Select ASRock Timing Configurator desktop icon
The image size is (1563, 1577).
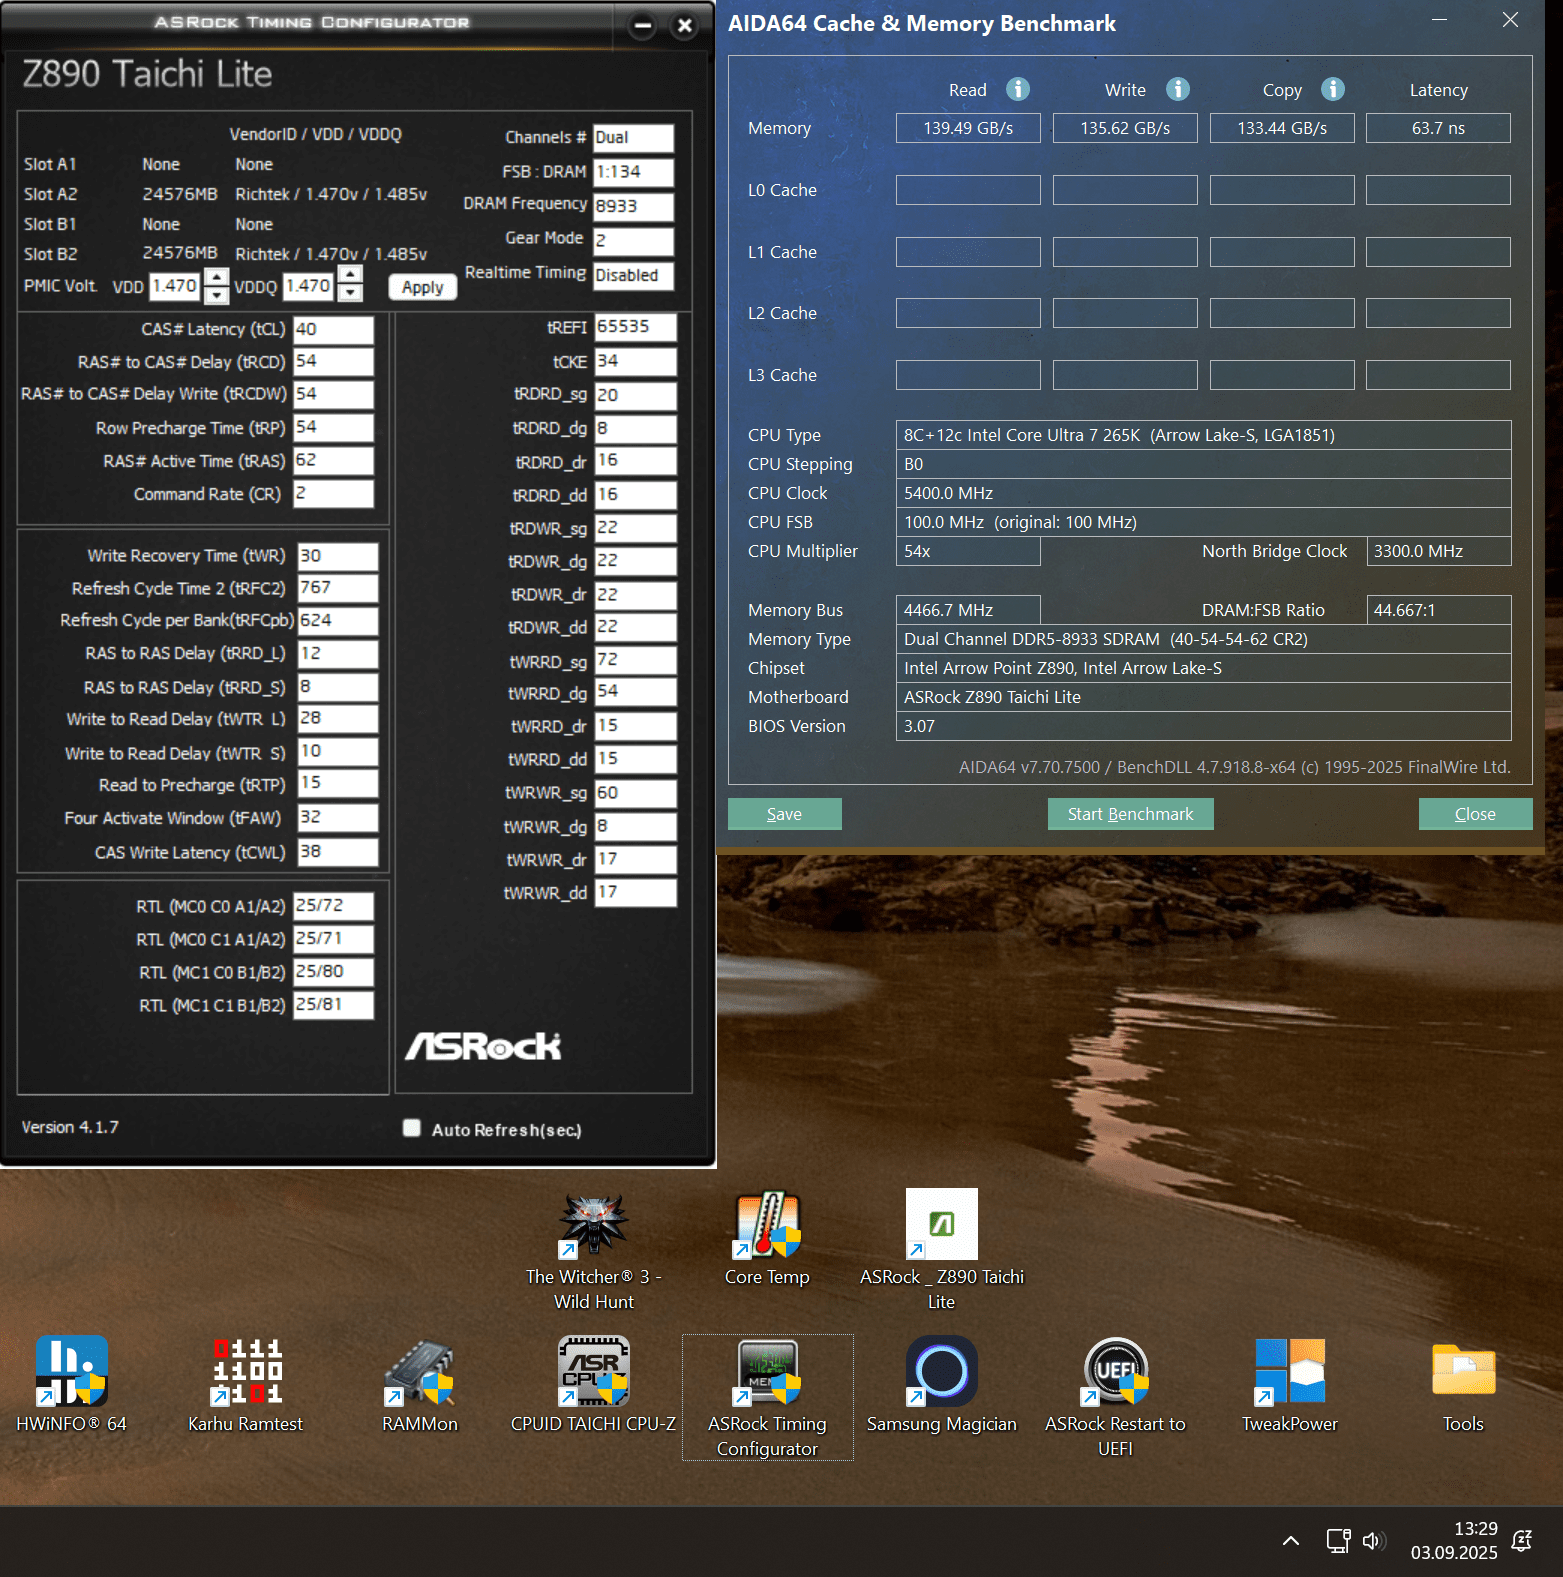pos(767,1396)
